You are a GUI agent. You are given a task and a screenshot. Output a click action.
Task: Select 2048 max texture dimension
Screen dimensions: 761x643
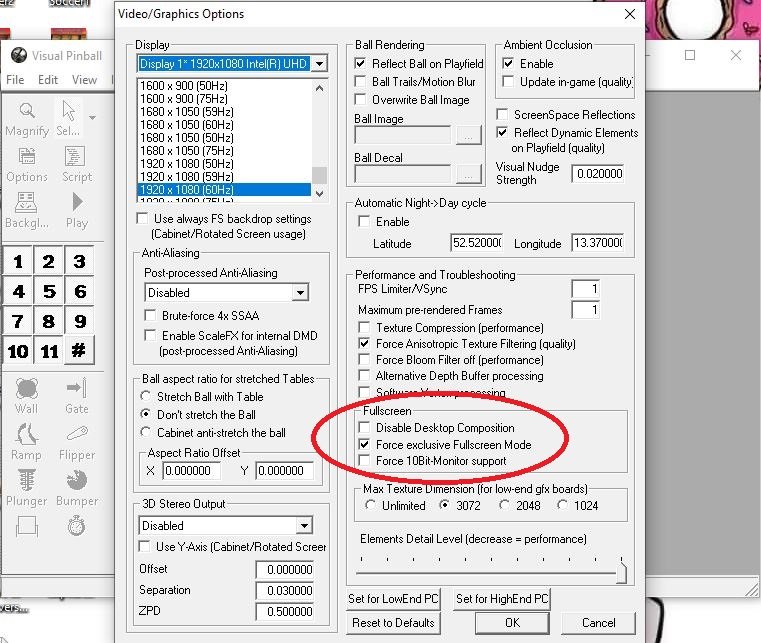coord(504,505)
